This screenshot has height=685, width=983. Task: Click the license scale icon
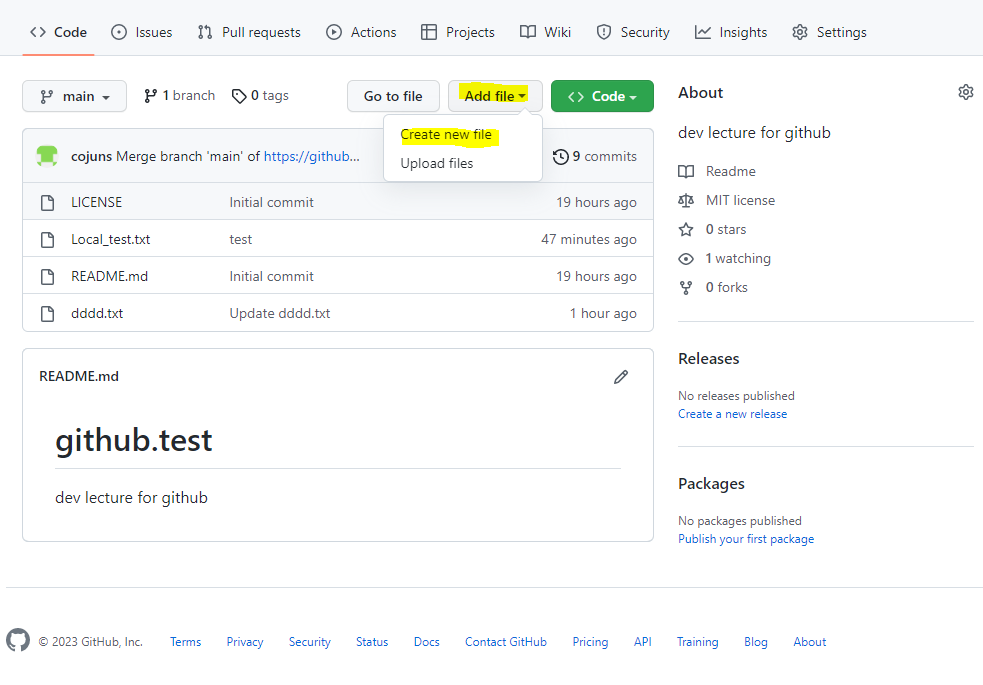686,200
